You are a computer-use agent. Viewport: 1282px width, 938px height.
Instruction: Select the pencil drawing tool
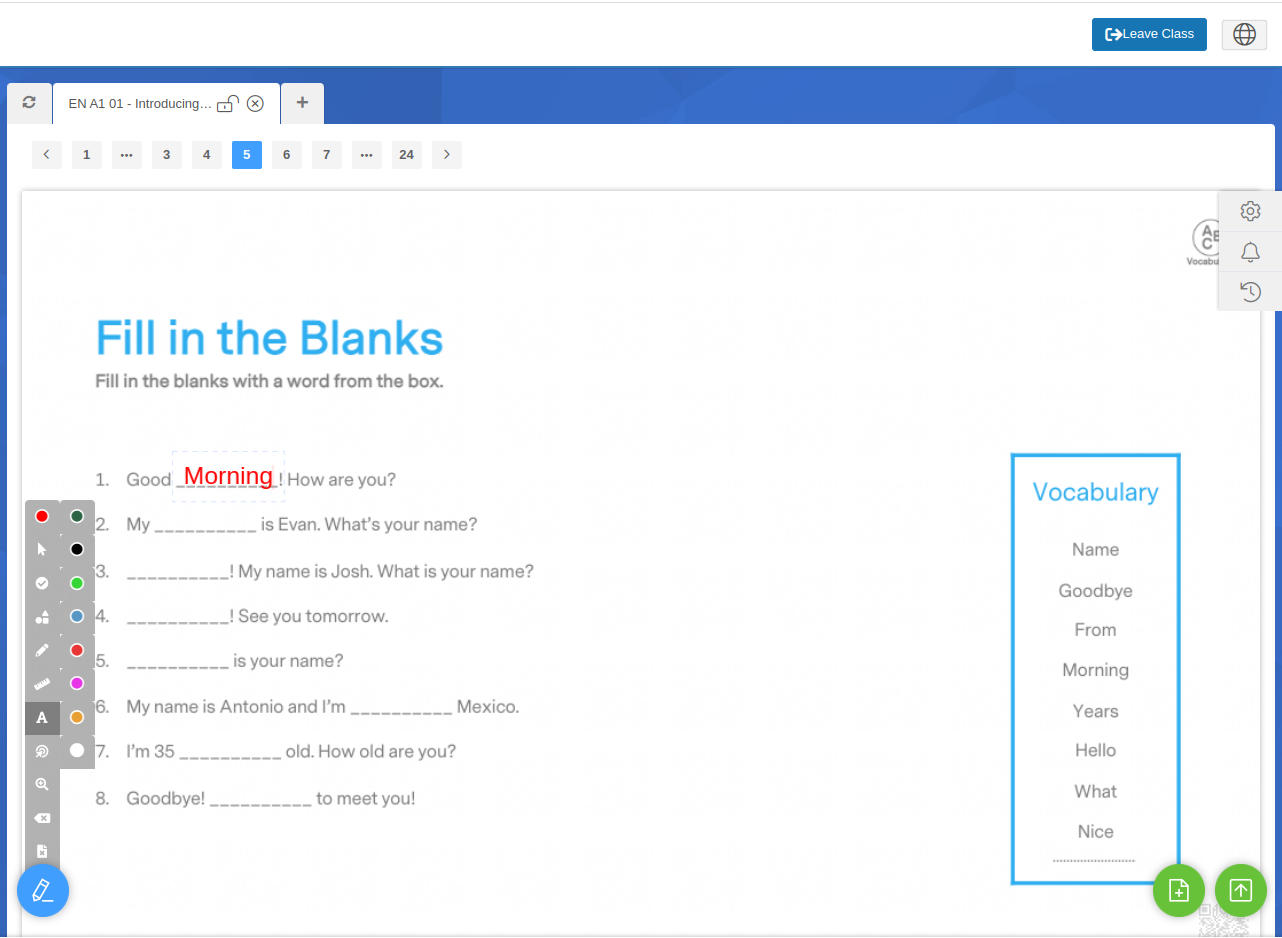42,650
